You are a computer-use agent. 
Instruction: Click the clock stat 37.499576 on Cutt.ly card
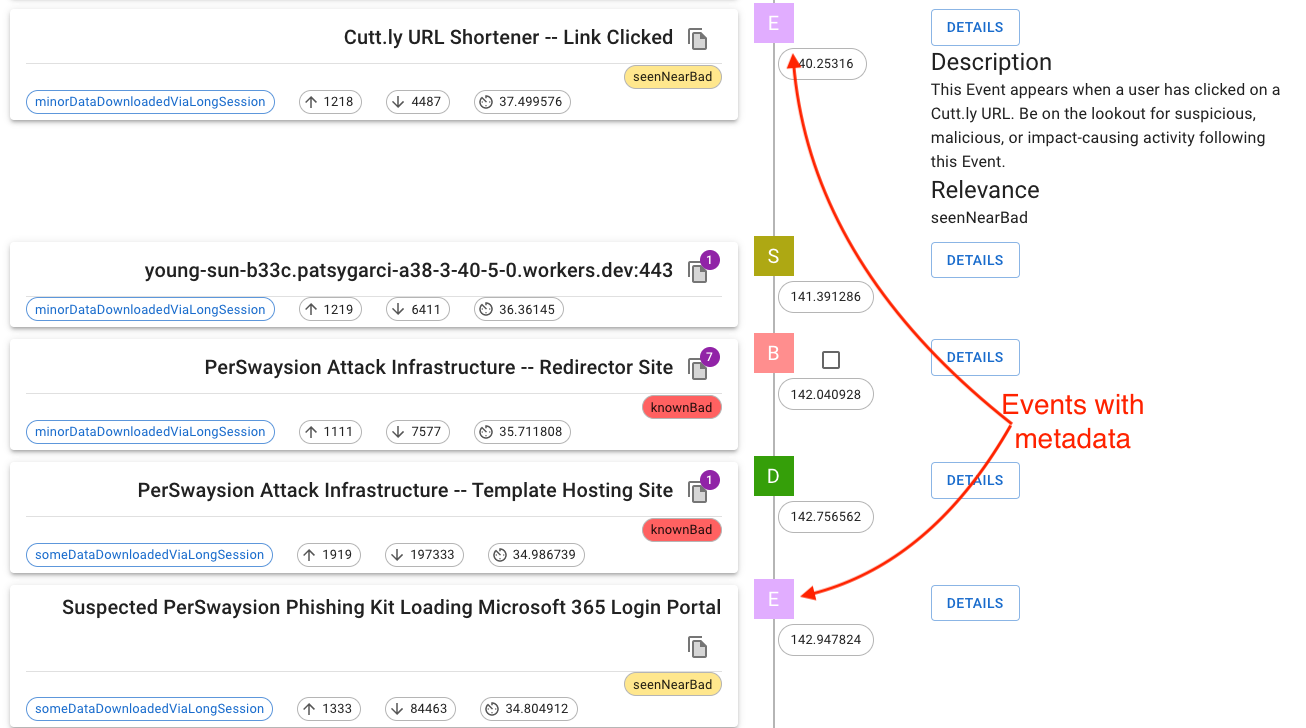coord(522,101)
